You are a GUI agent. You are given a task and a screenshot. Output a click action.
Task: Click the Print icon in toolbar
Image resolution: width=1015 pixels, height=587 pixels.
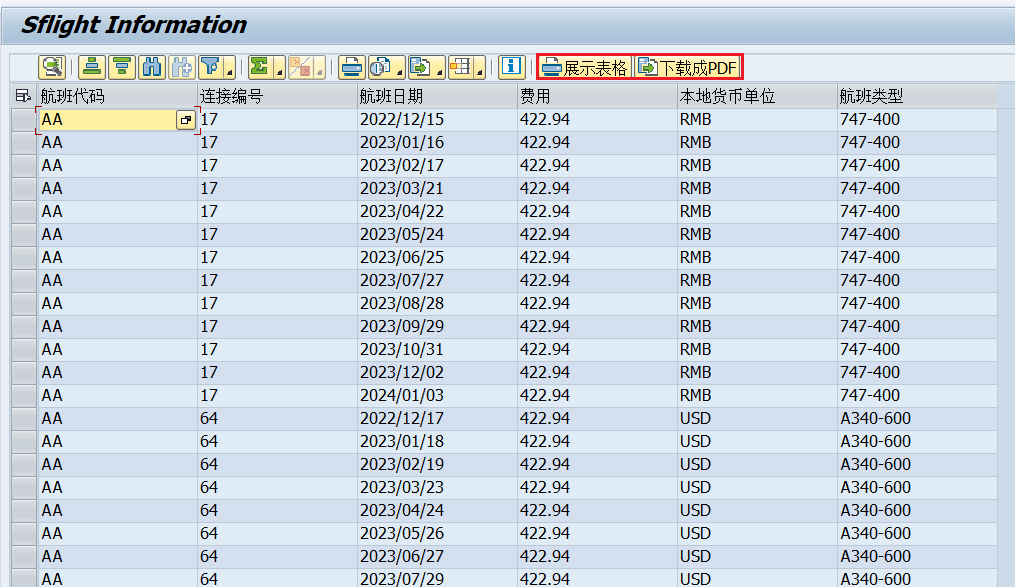point(350,67)
